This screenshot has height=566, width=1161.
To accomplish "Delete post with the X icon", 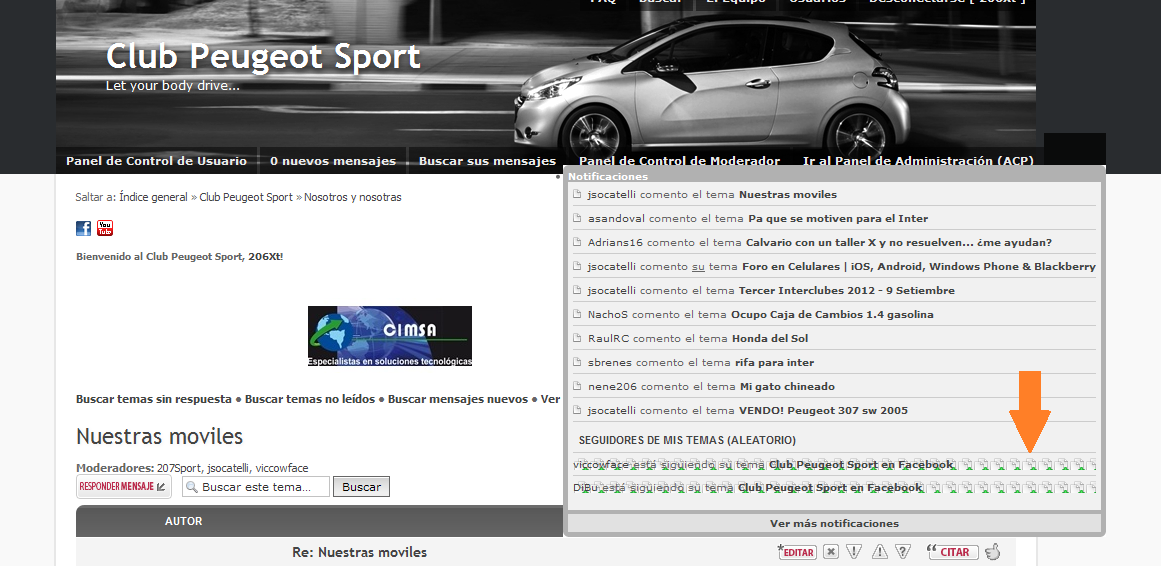I will coord(832,552).
